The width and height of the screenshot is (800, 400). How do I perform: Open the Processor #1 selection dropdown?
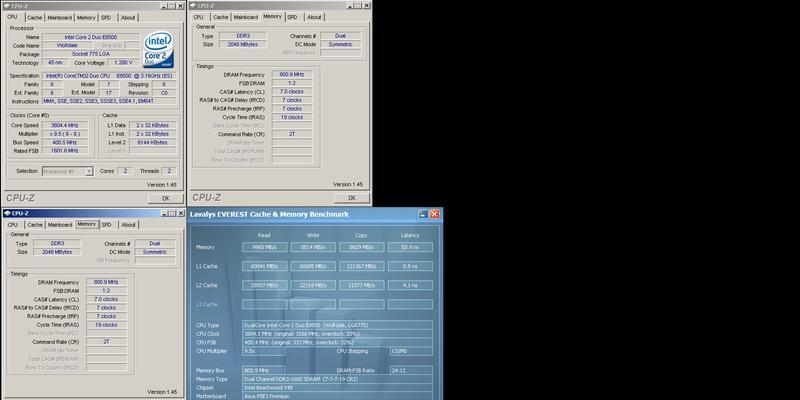67,171
